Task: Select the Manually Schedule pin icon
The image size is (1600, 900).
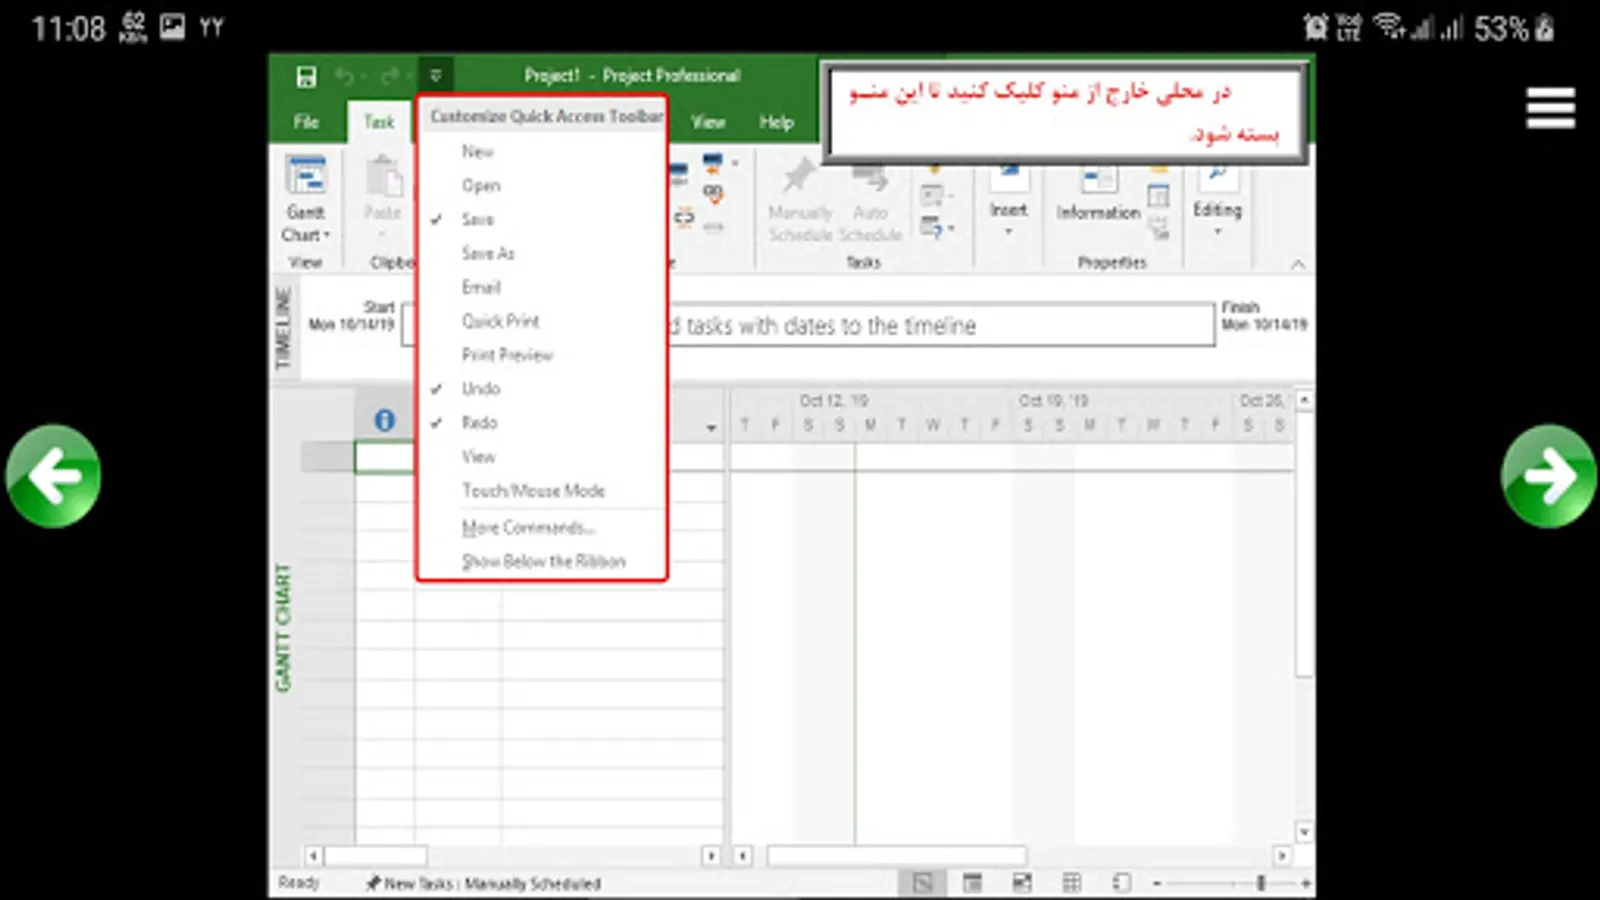Action: [x=798, y=176]
